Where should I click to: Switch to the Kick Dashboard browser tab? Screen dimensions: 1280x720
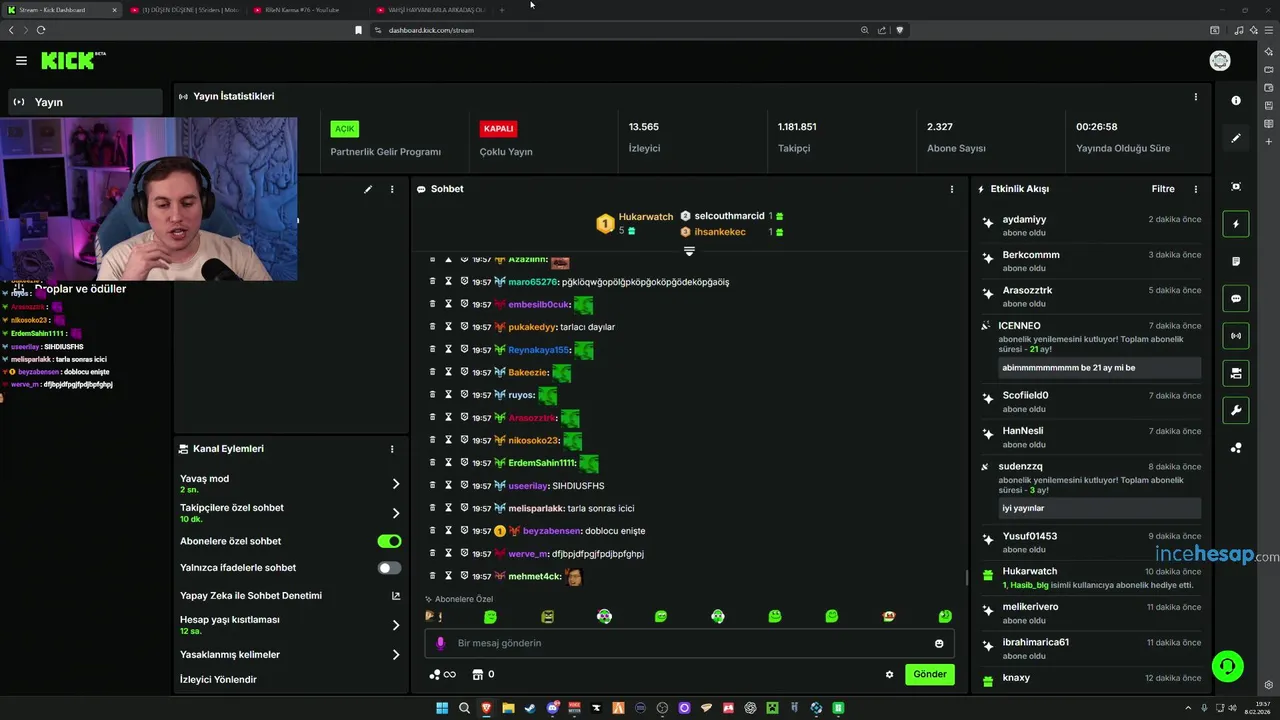(x=60, y=10)
